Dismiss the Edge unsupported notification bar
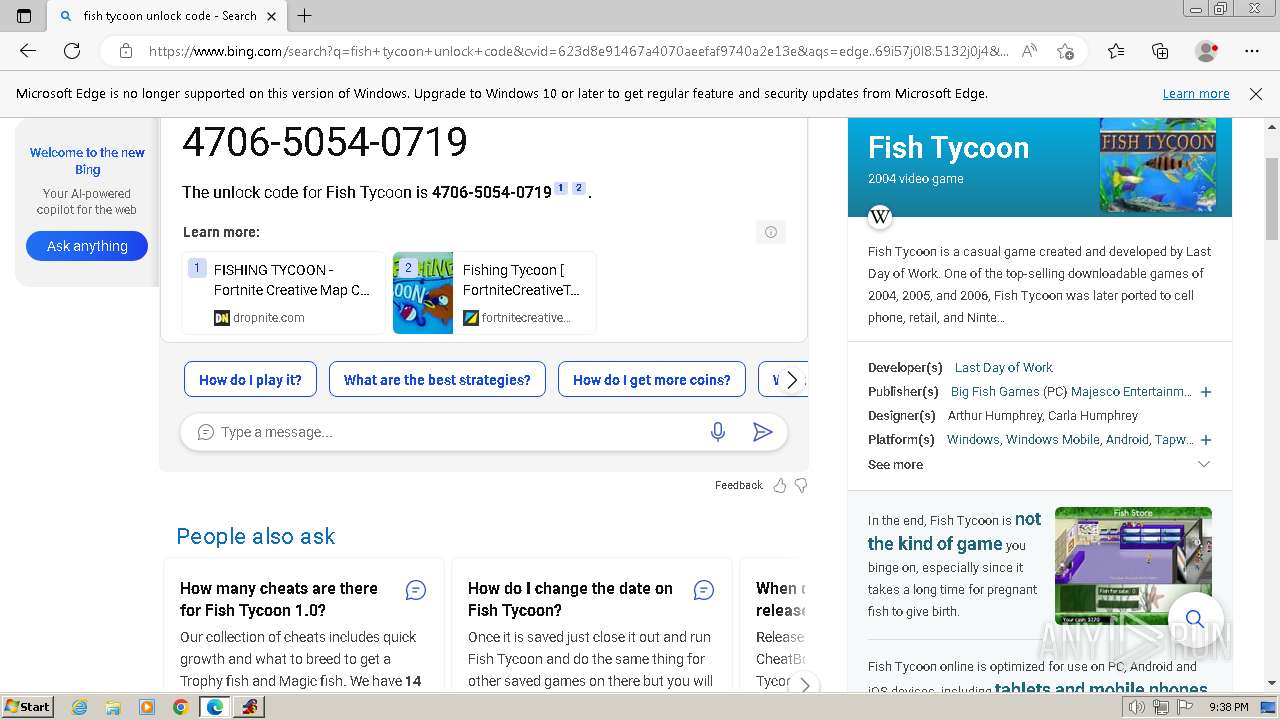Viewport: 1280px width, 720px height. click(x=1256, y=94)
